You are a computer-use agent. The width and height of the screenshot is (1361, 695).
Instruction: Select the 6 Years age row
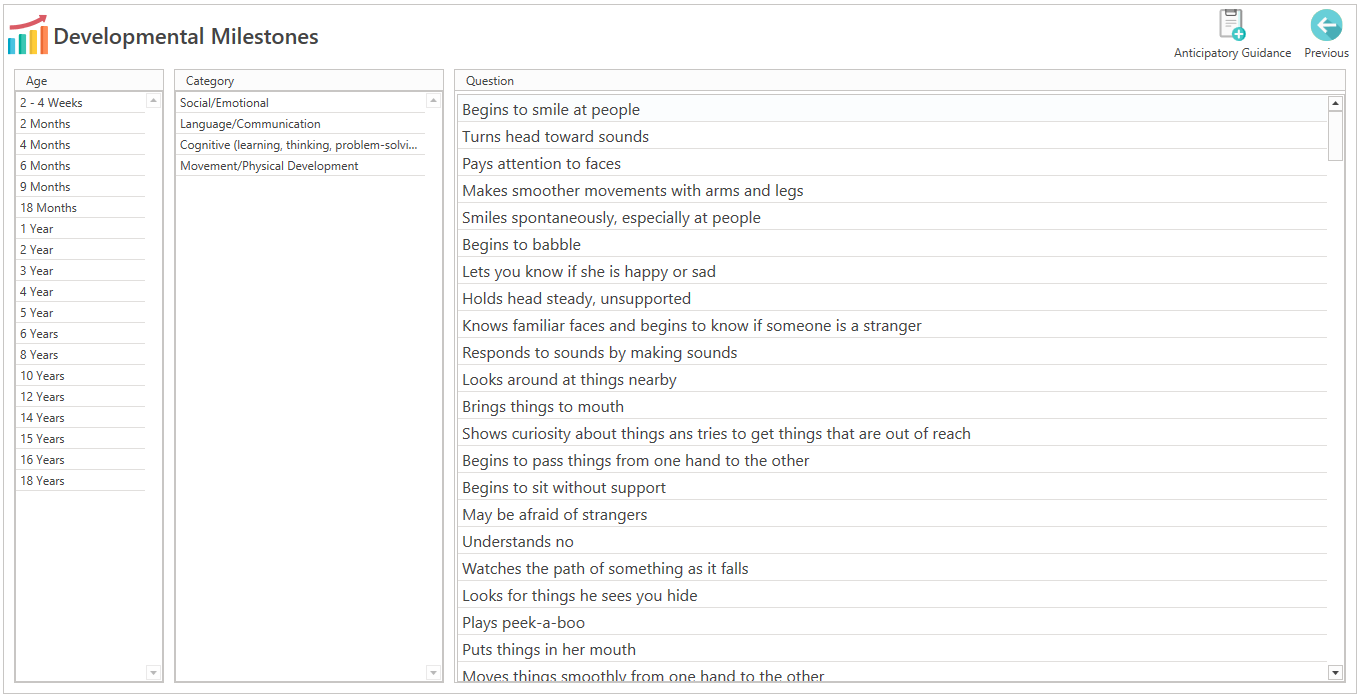click(80, 334)
